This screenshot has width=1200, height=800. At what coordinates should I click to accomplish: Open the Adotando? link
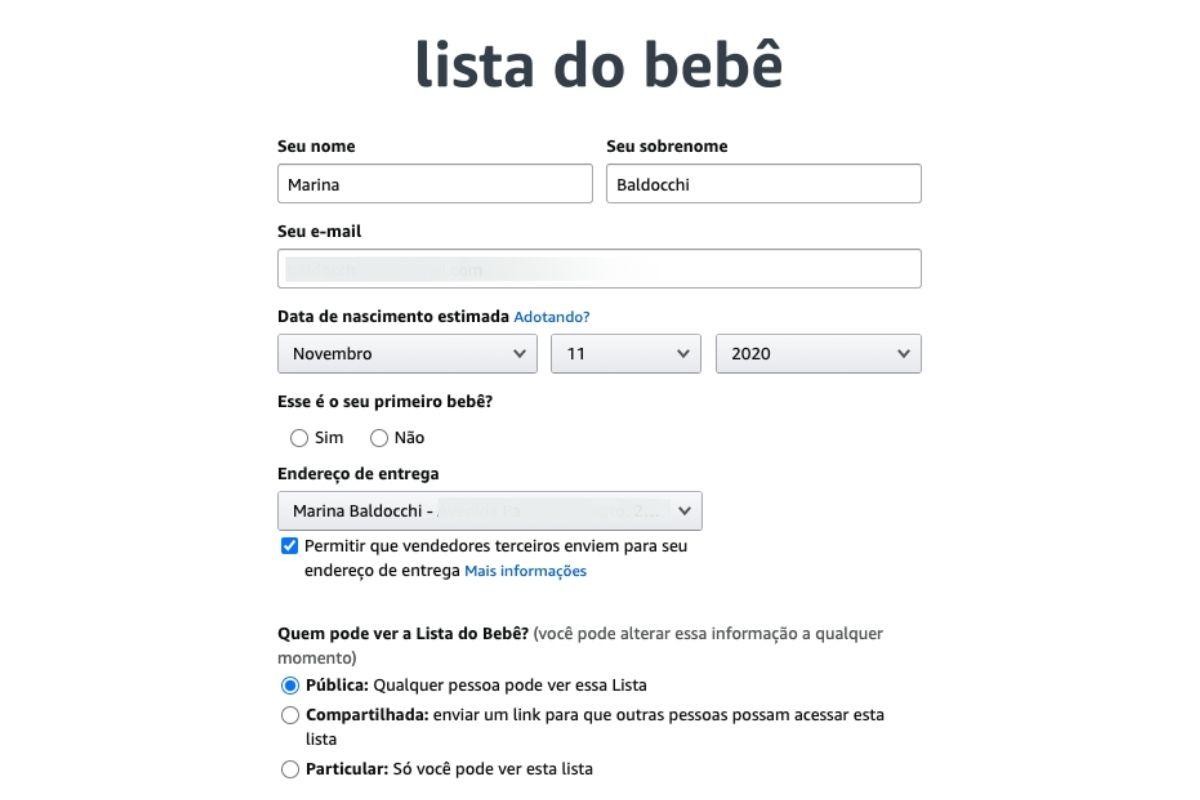552,317
